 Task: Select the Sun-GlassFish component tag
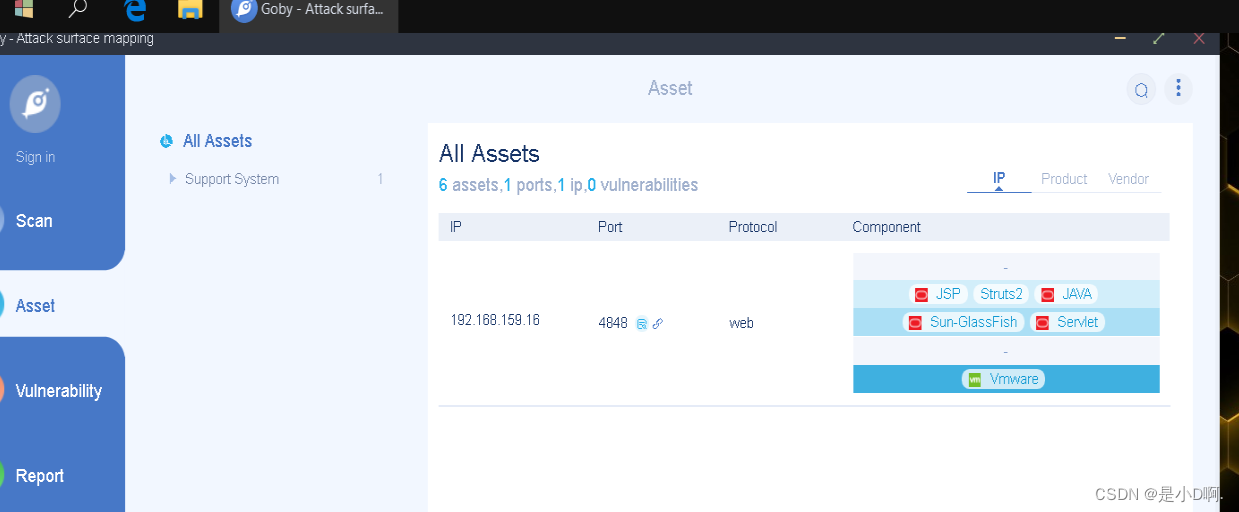[x=964, y=322]
